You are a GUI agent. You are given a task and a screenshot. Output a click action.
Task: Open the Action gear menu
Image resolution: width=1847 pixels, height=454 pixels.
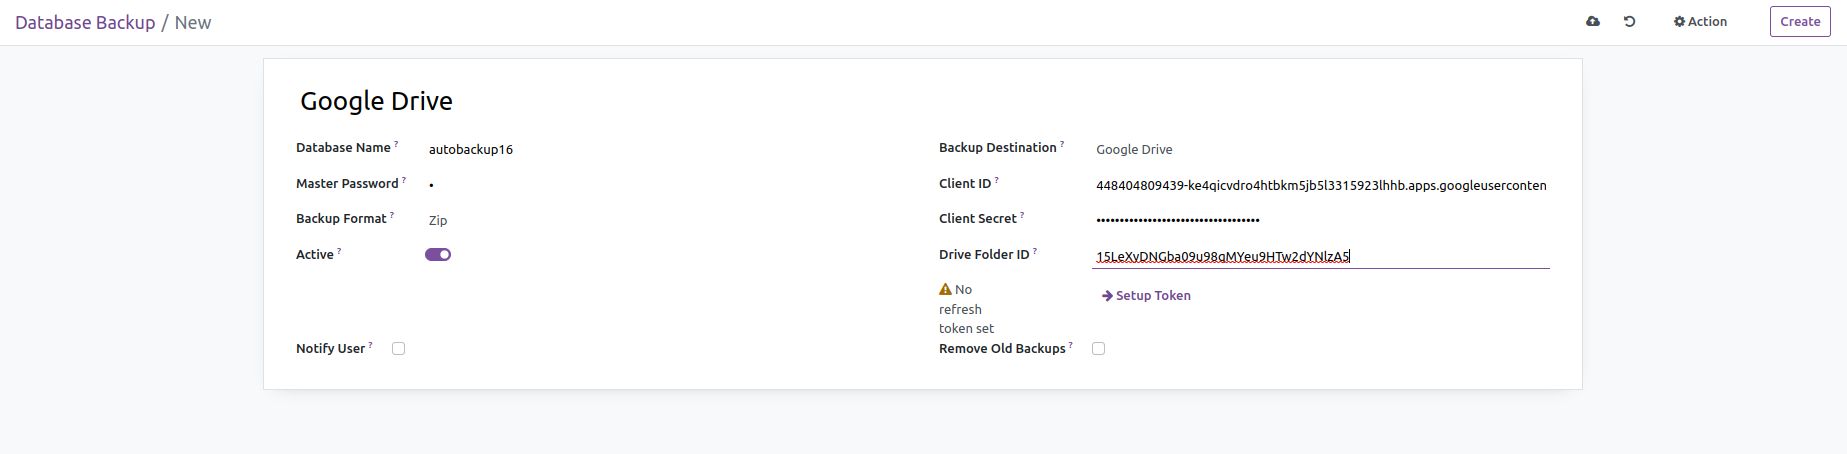[1700, 21]
